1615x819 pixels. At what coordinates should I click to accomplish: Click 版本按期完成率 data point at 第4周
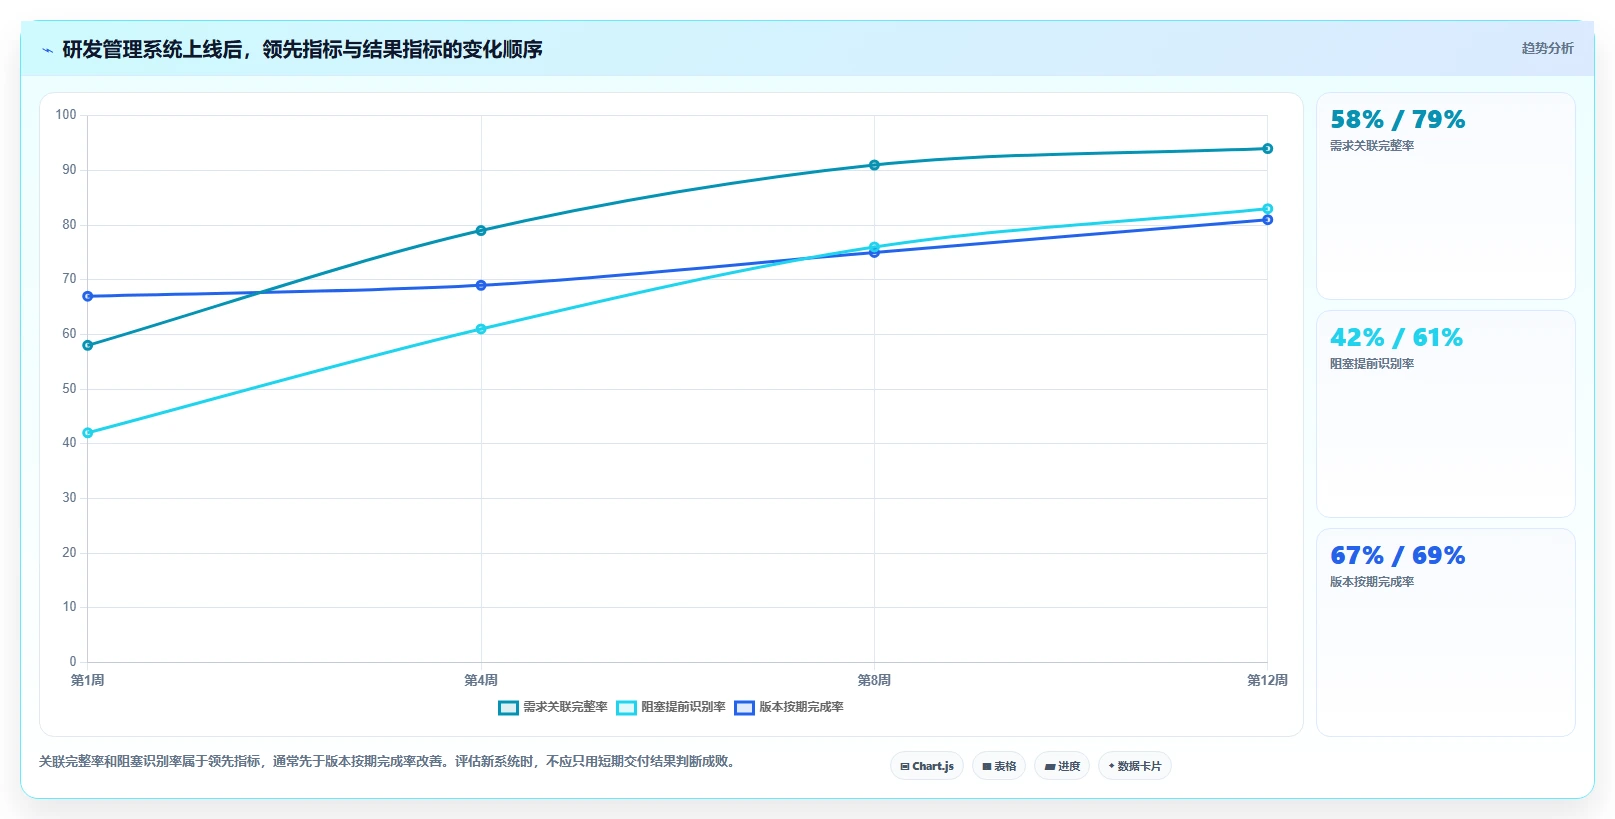point(481,285)
